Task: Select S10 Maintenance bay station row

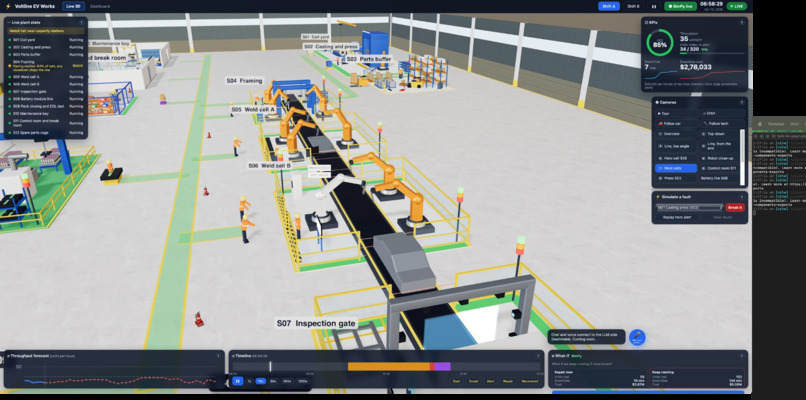Action: [46, 113]
